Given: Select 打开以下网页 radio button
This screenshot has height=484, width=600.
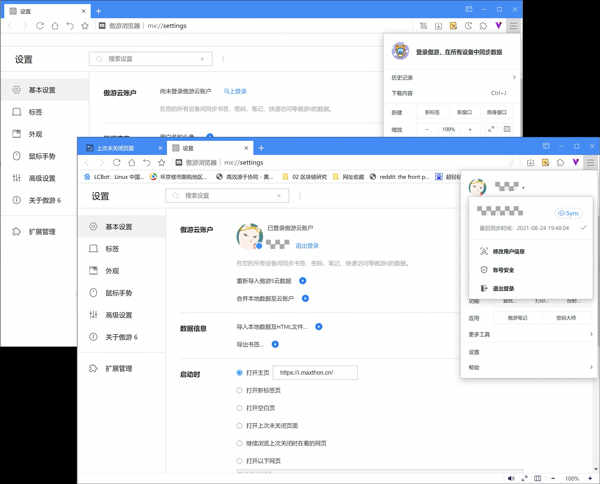Looking at the screenshot, I should 240,461.
